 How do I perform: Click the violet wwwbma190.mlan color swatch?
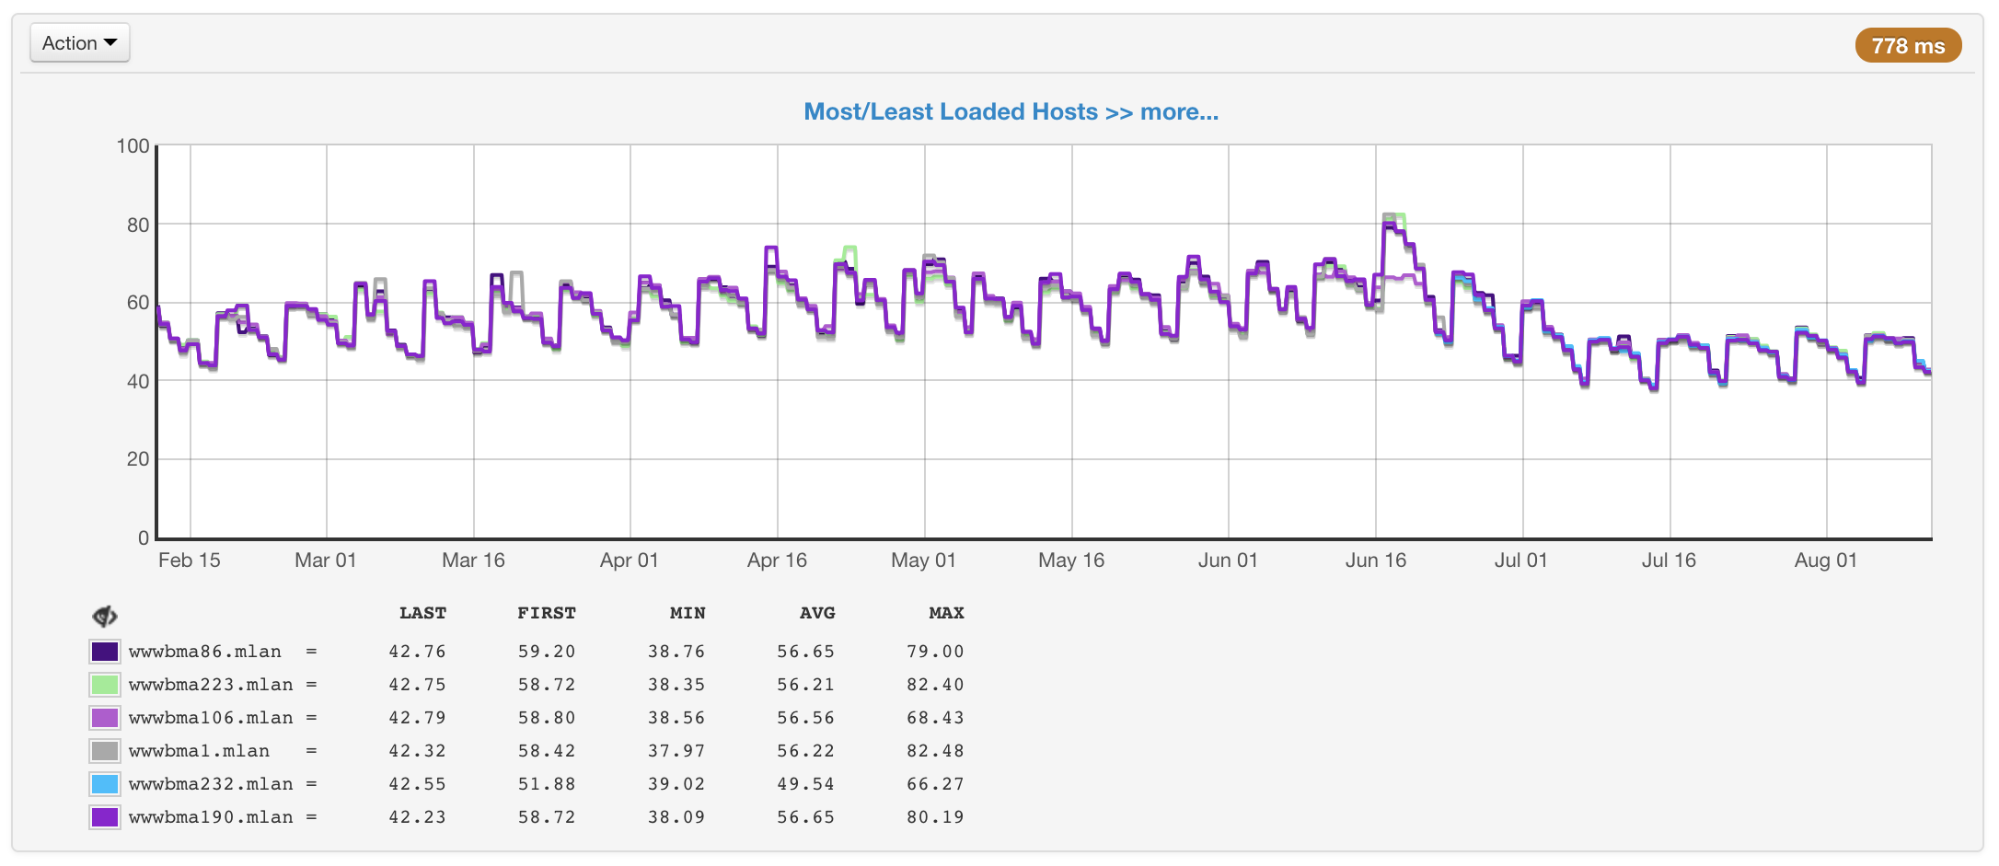click(x=105, y=817)
